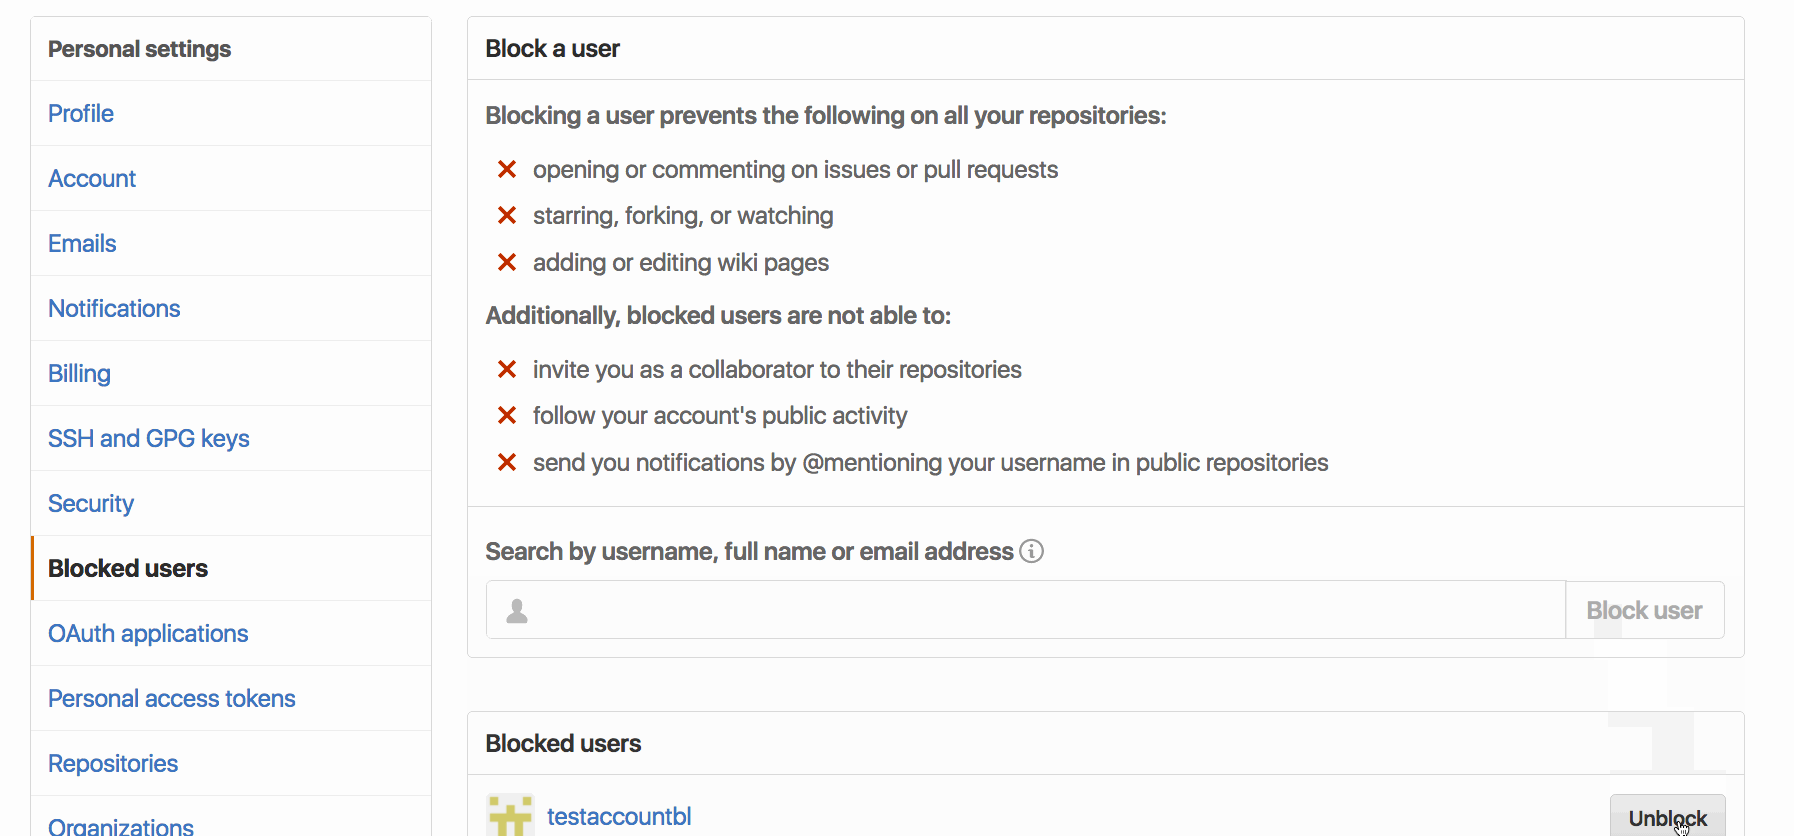Click text 'starring, forking, or watching'
Screen dimensions: 1794x836
tap(683, 216)
